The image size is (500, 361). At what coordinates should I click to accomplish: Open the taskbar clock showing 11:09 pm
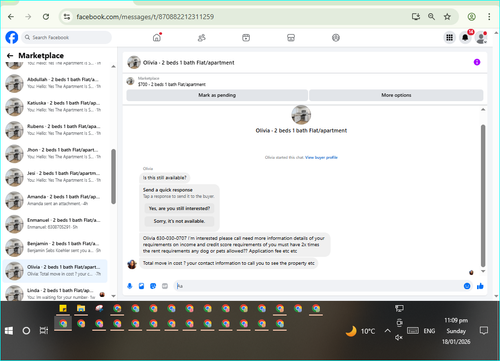[456, 331]
